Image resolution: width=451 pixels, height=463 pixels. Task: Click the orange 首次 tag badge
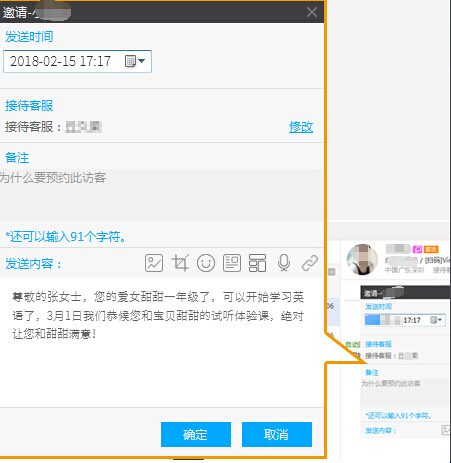click(431, 249)
